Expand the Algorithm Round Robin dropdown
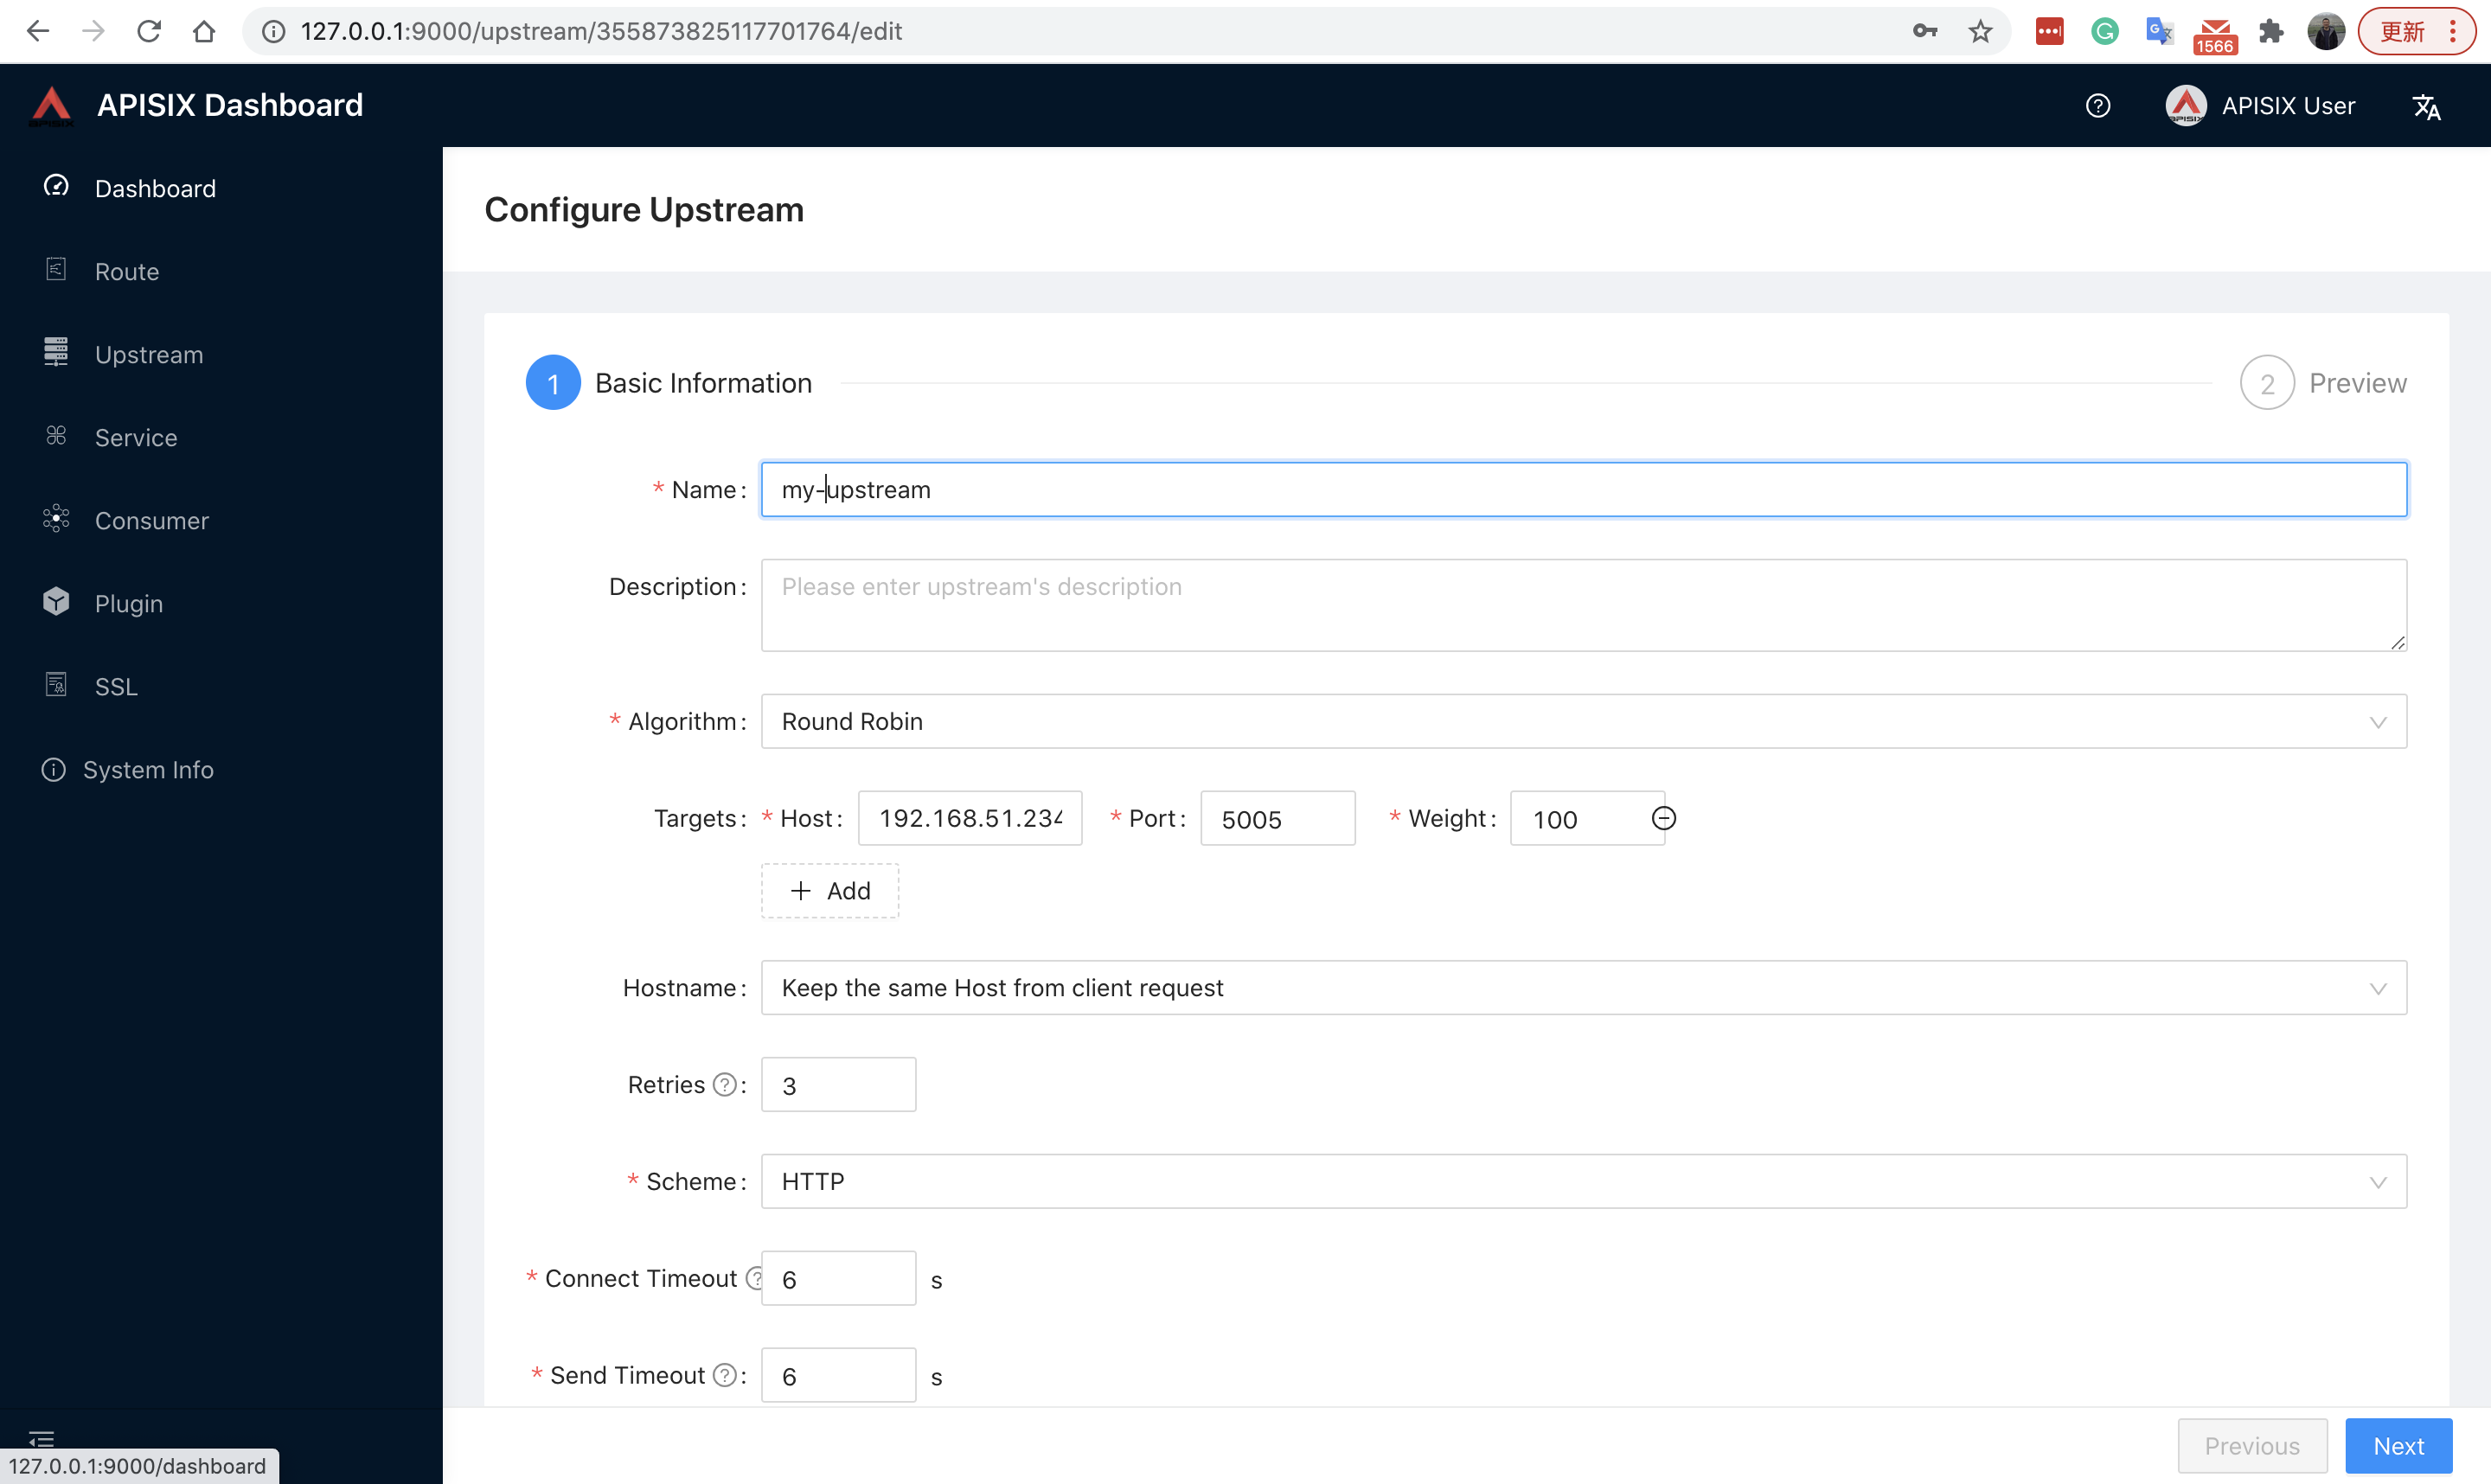Screen dimensions: 2491x1484 click(1583, 719)
